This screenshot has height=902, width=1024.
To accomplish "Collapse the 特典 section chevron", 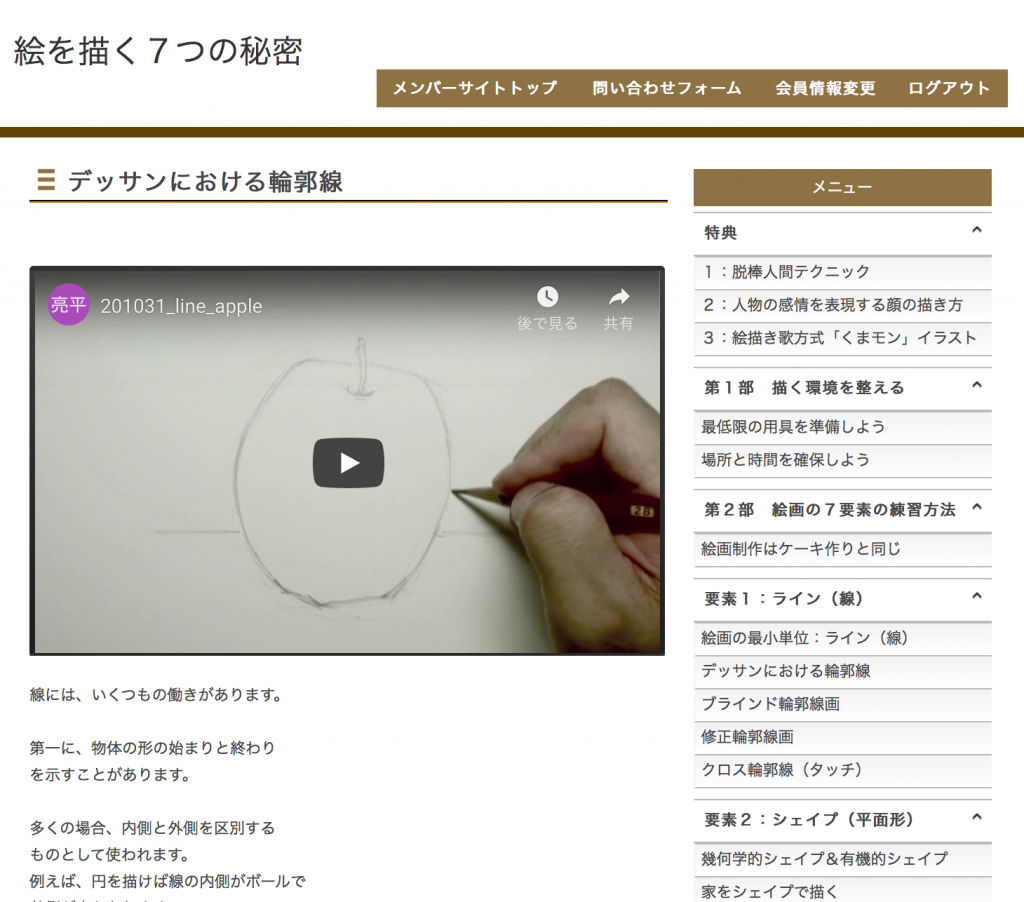I will pos(977,230).
